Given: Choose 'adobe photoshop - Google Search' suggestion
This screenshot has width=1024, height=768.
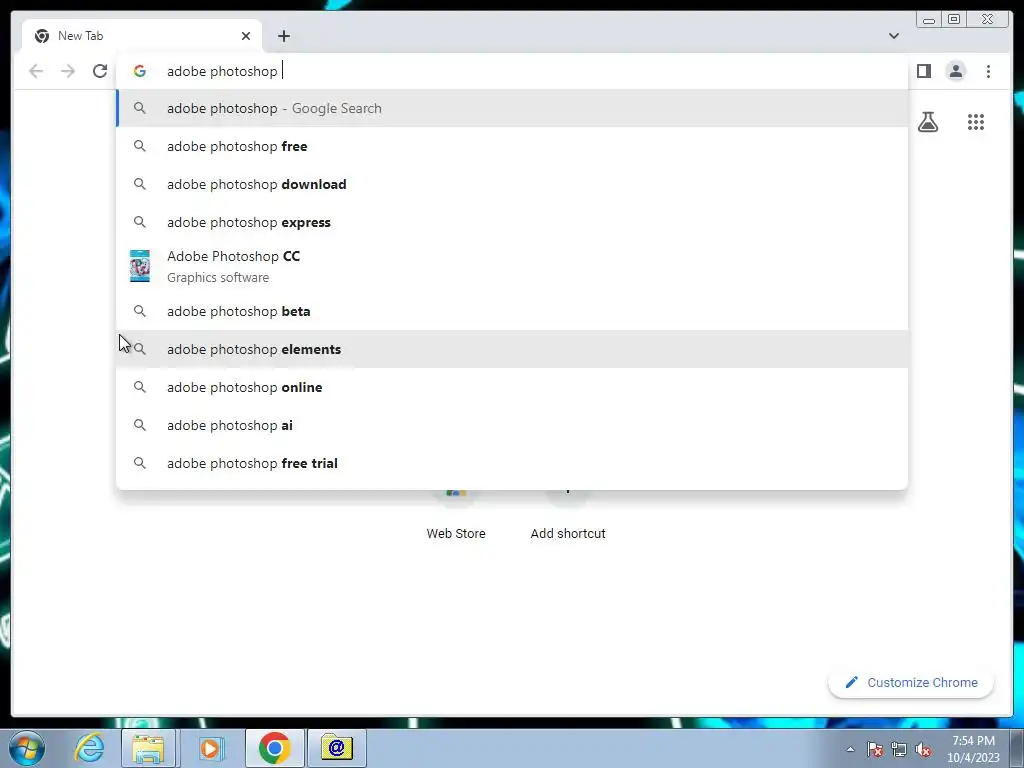Looking at the screenshot, I should (512, 108).
